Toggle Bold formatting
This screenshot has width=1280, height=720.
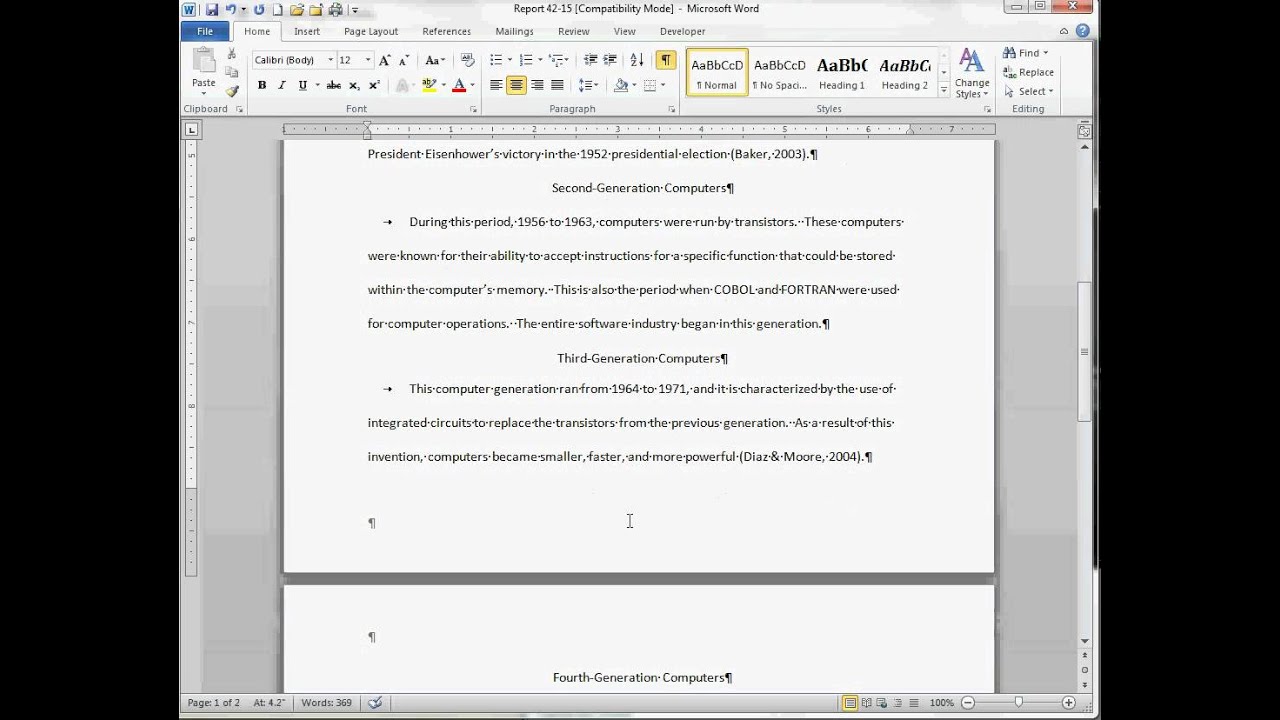262,85
